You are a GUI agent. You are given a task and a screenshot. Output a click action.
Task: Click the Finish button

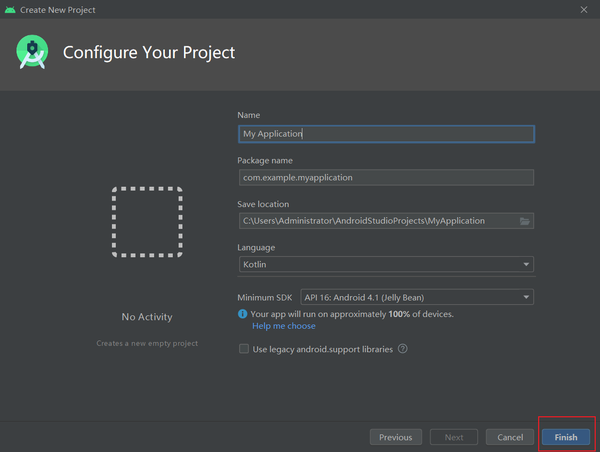pos(566,437)
